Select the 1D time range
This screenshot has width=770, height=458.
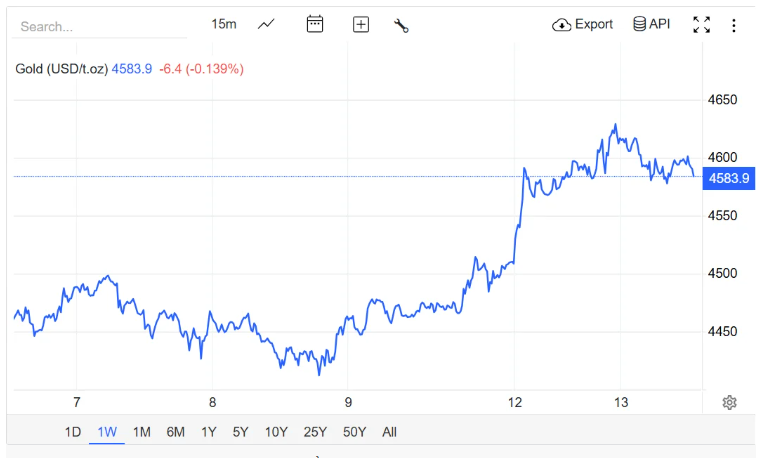tap(73, 432)
